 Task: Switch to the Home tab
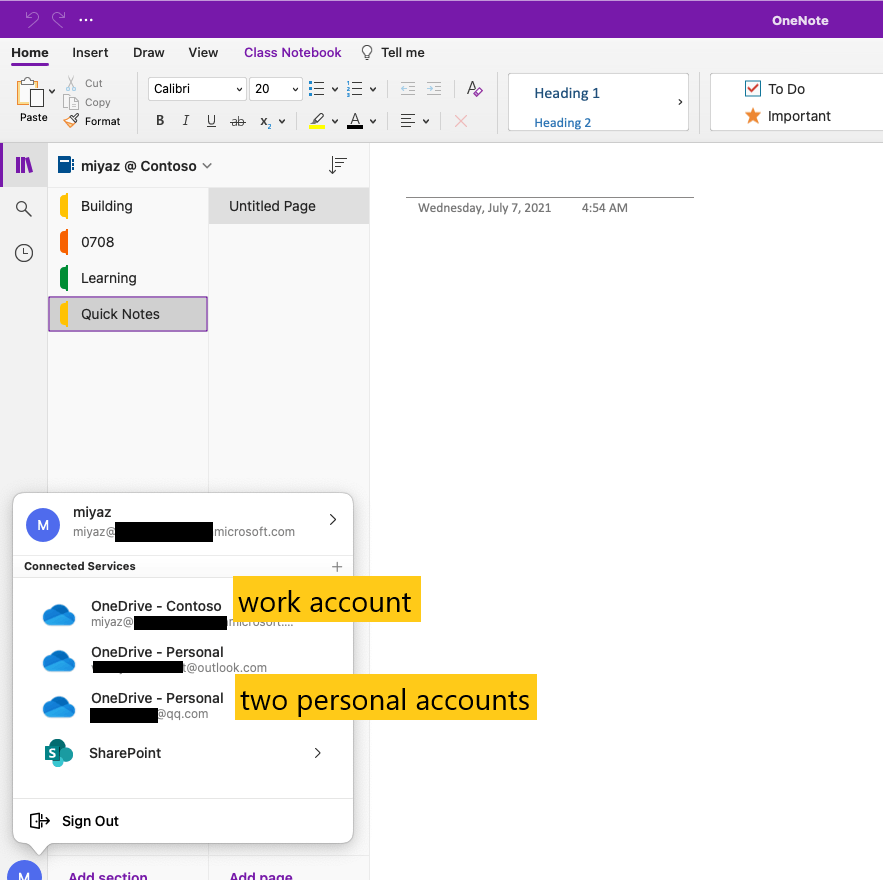pos(30,53)
